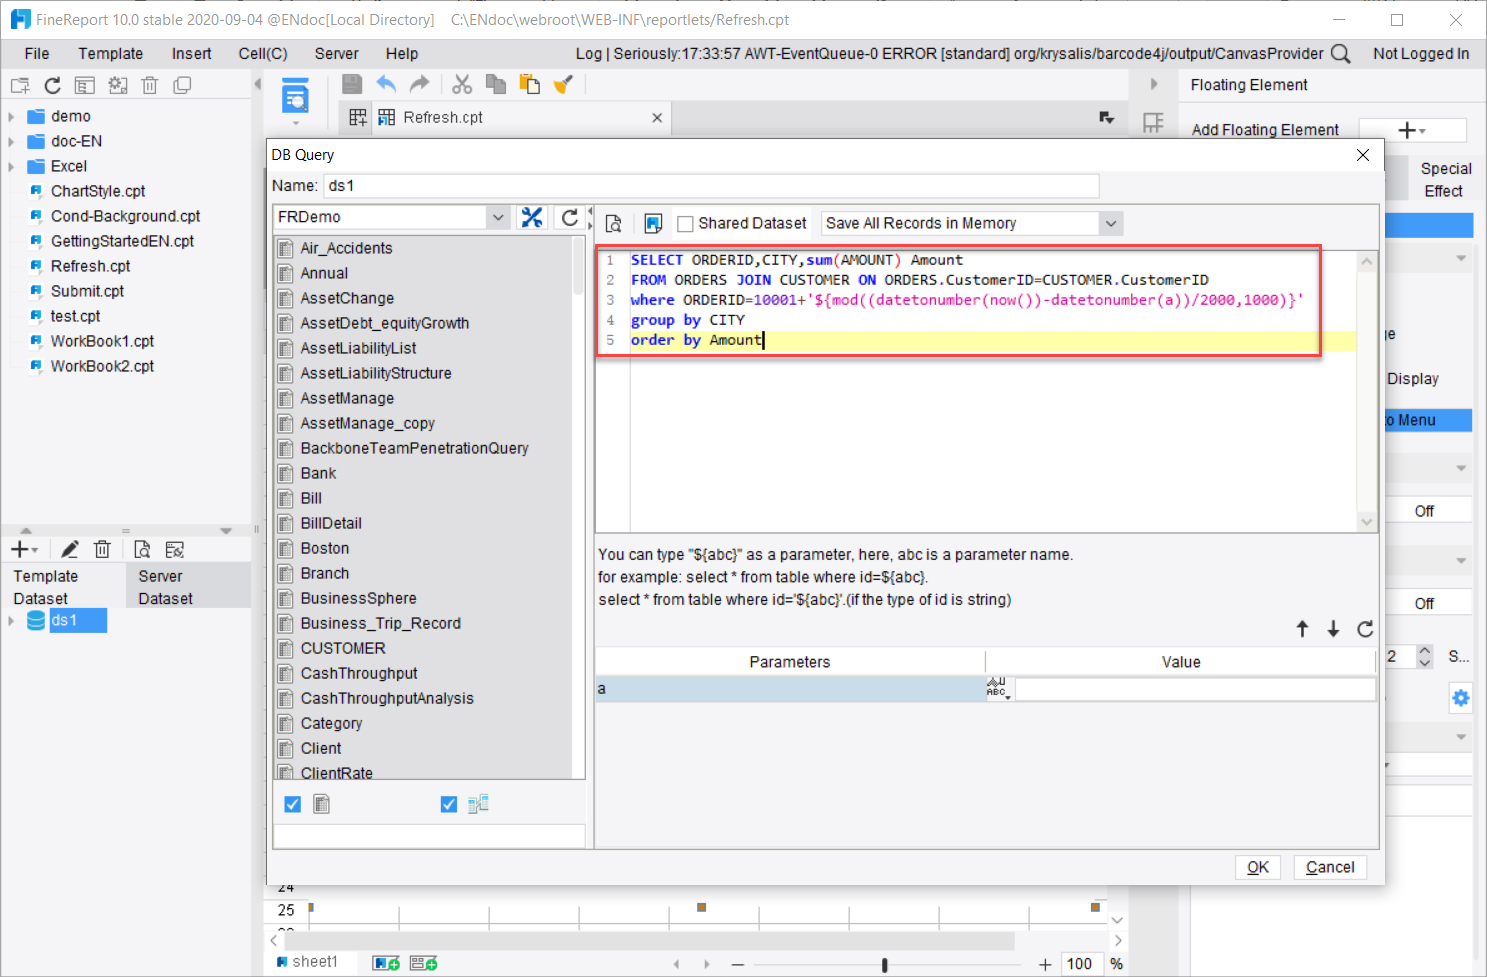Screen dimensions: 1487x977
Task: Open the Save All Records in Memory dropdown
Action: click(x=1110, y=223)
